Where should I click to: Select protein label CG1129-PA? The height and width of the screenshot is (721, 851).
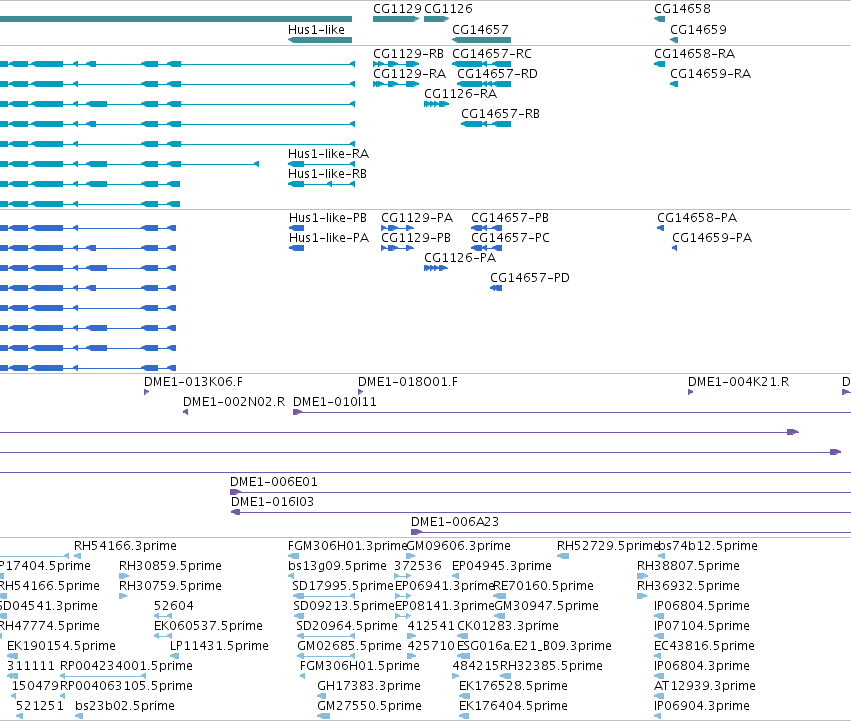pyautogui.click(x=417, y=218)
